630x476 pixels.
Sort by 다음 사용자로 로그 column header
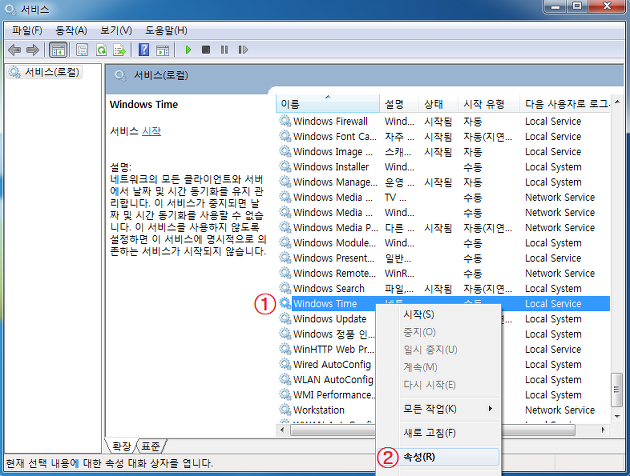(x=565, y=104)
